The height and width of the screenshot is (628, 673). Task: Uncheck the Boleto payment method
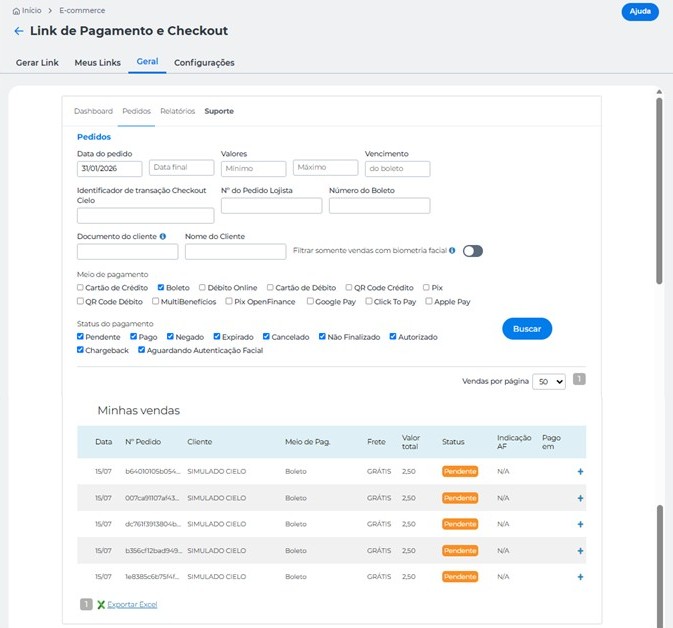coord(161,287)
